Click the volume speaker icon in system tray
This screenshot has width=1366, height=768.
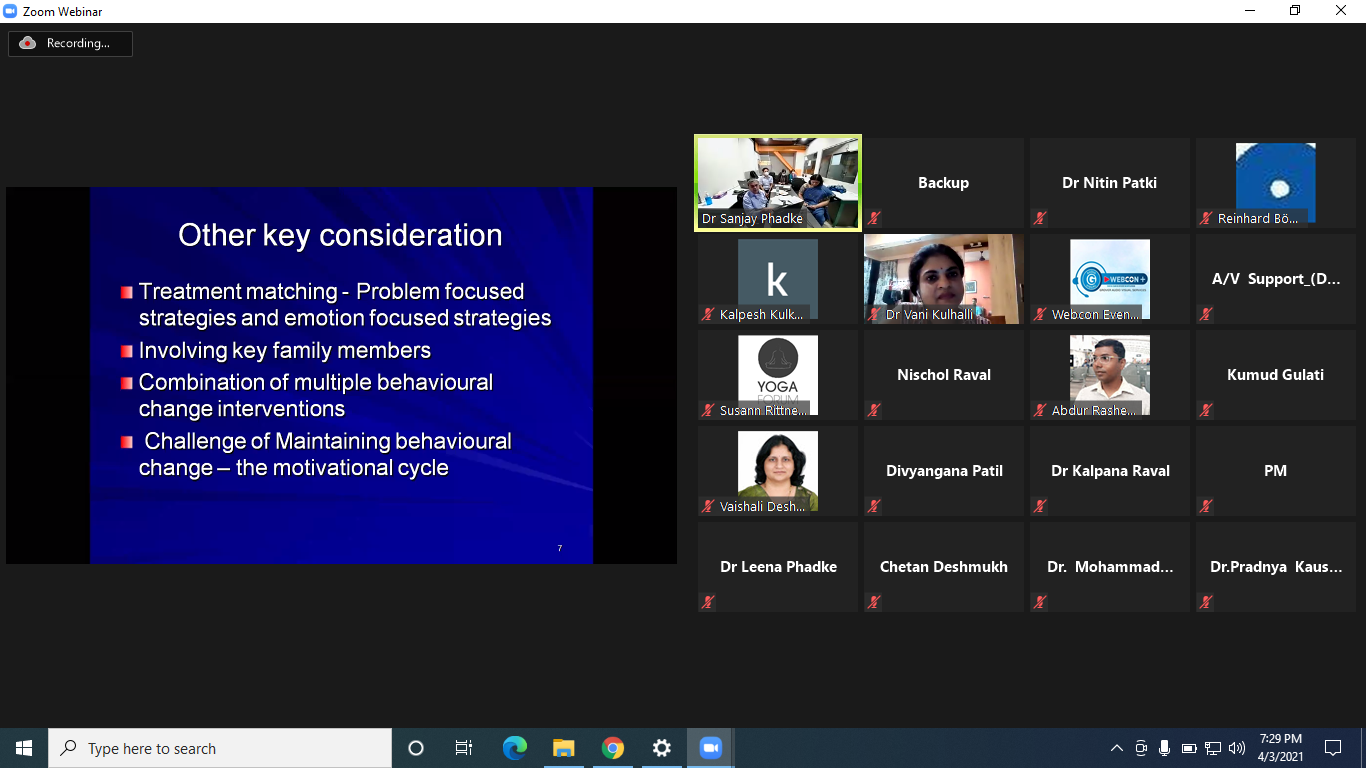(1237, 748)
